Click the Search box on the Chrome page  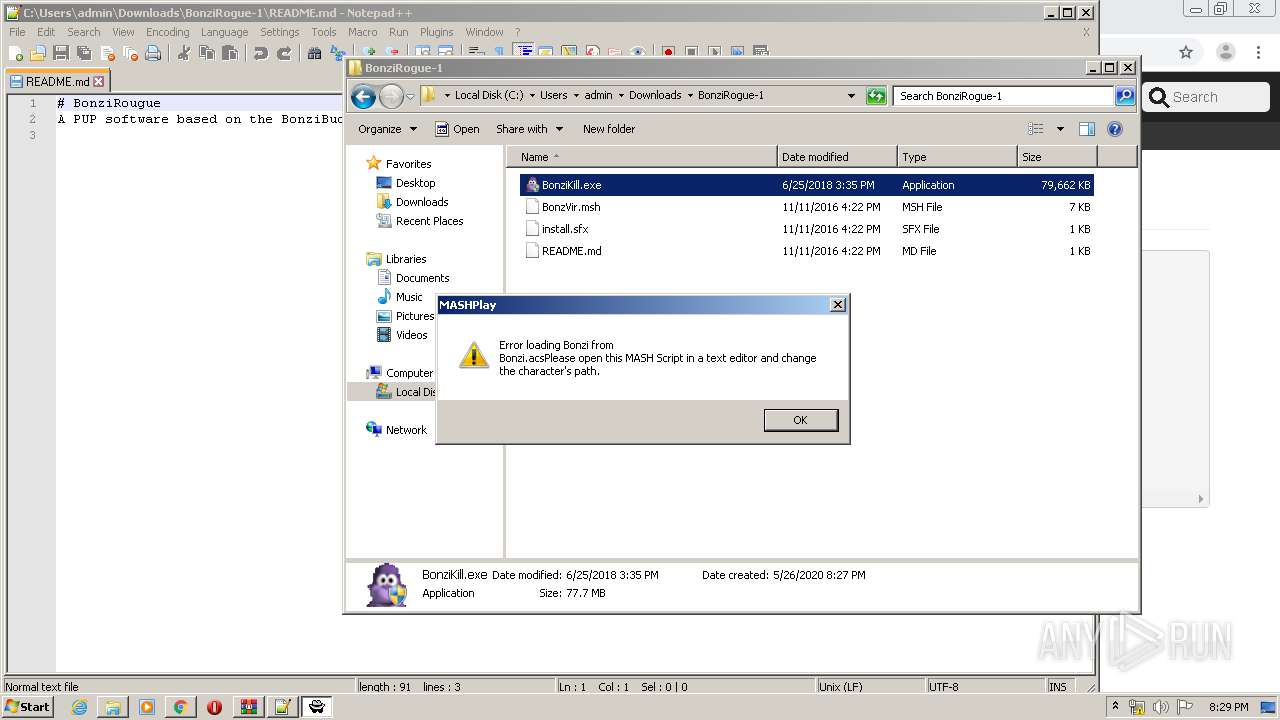coord(1206,97)
